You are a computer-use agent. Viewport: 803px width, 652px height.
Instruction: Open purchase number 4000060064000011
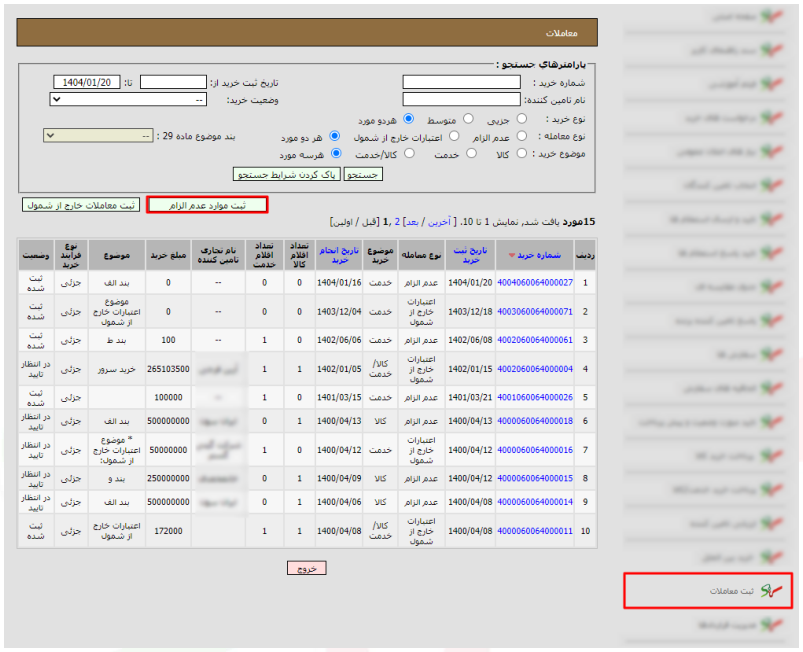pos(535,531)
